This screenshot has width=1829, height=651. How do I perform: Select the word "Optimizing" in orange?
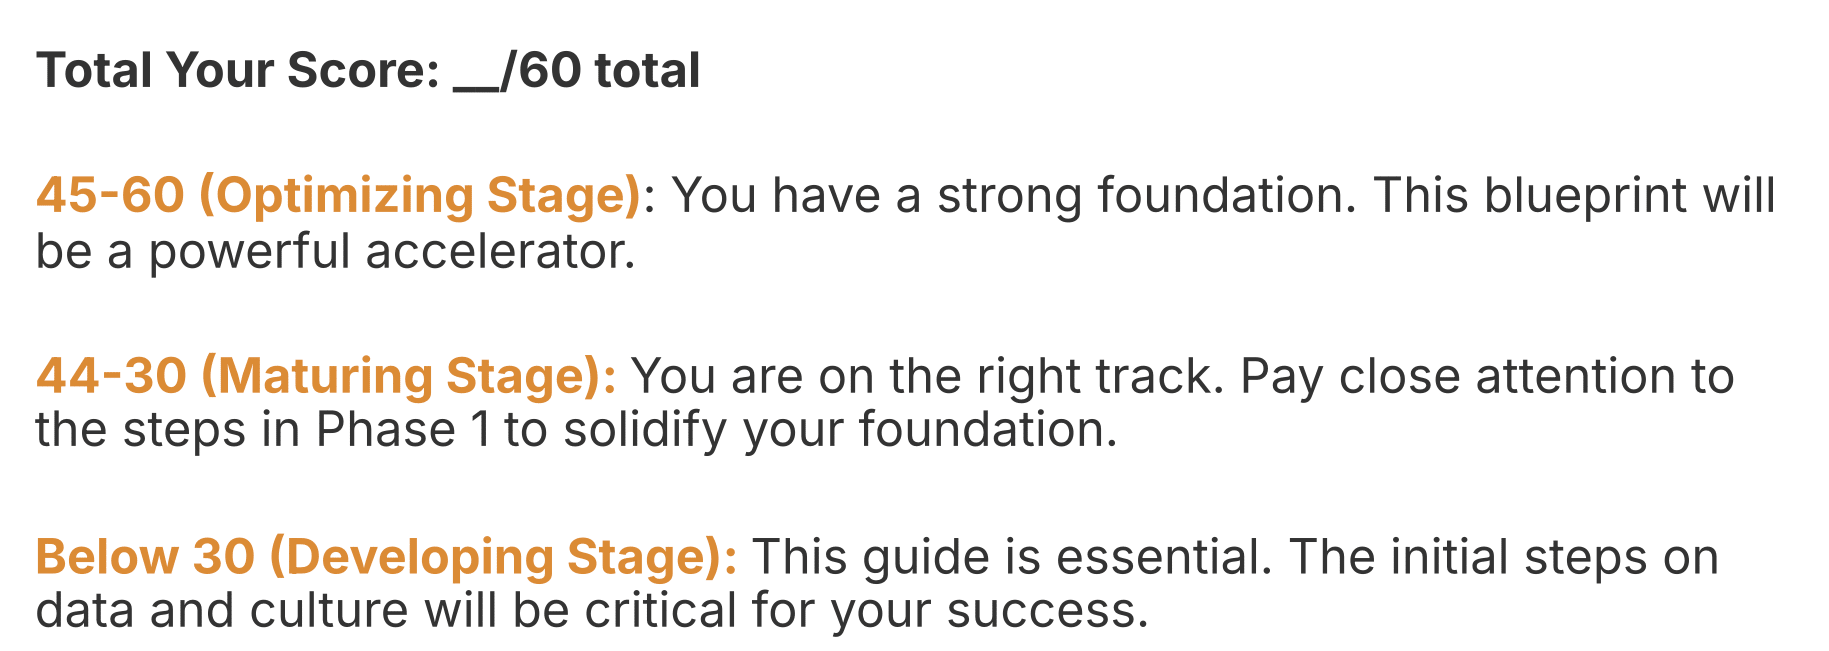pyautogui.click(x=344, y=195)
